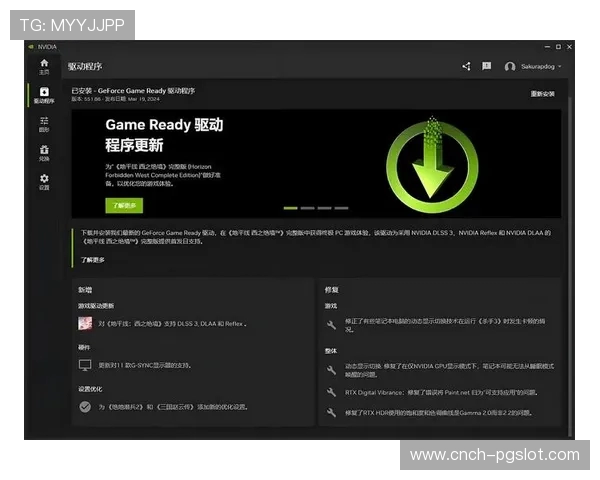Click the wrench icon next to RTX Digital Vibrance
The image size is (600, 480).
pos(331,393)
